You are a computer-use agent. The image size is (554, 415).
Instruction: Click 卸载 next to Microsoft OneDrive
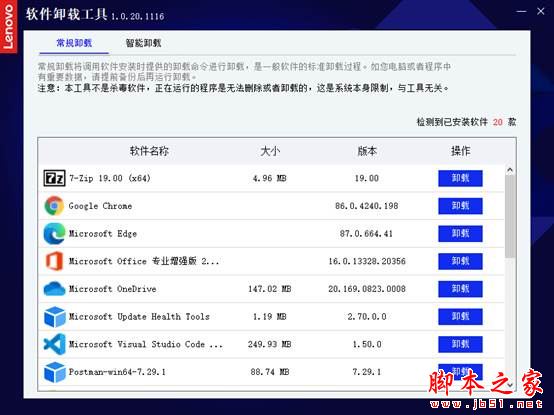tap(460, 289)
